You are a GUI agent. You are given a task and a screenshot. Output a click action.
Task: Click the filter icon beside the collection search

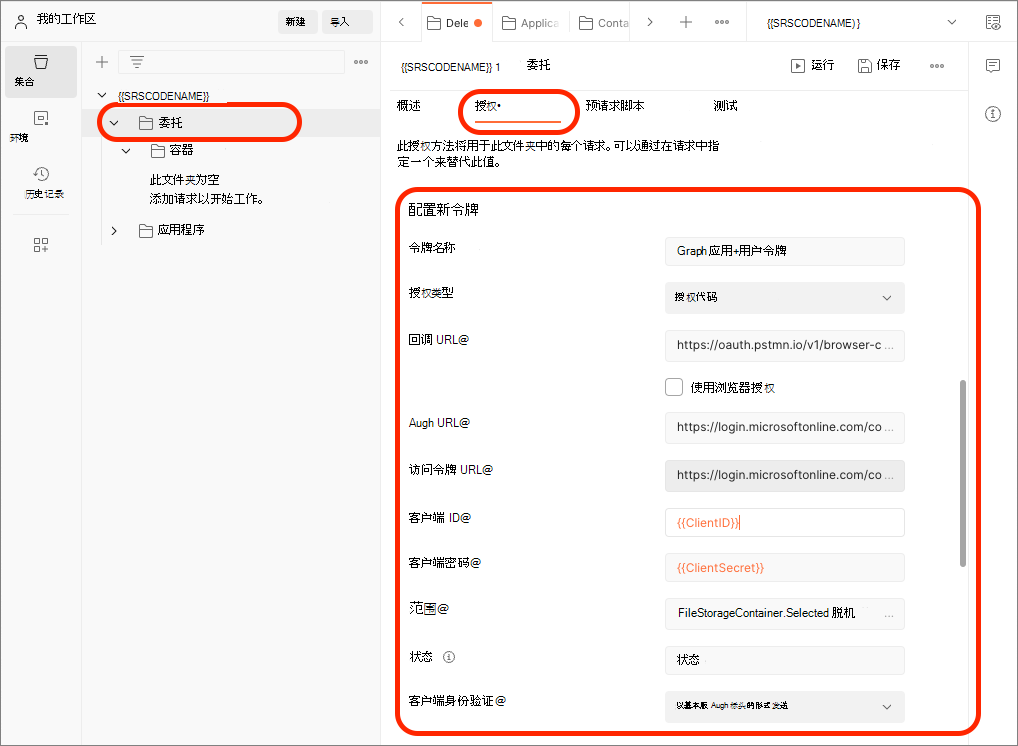(135, 61)
